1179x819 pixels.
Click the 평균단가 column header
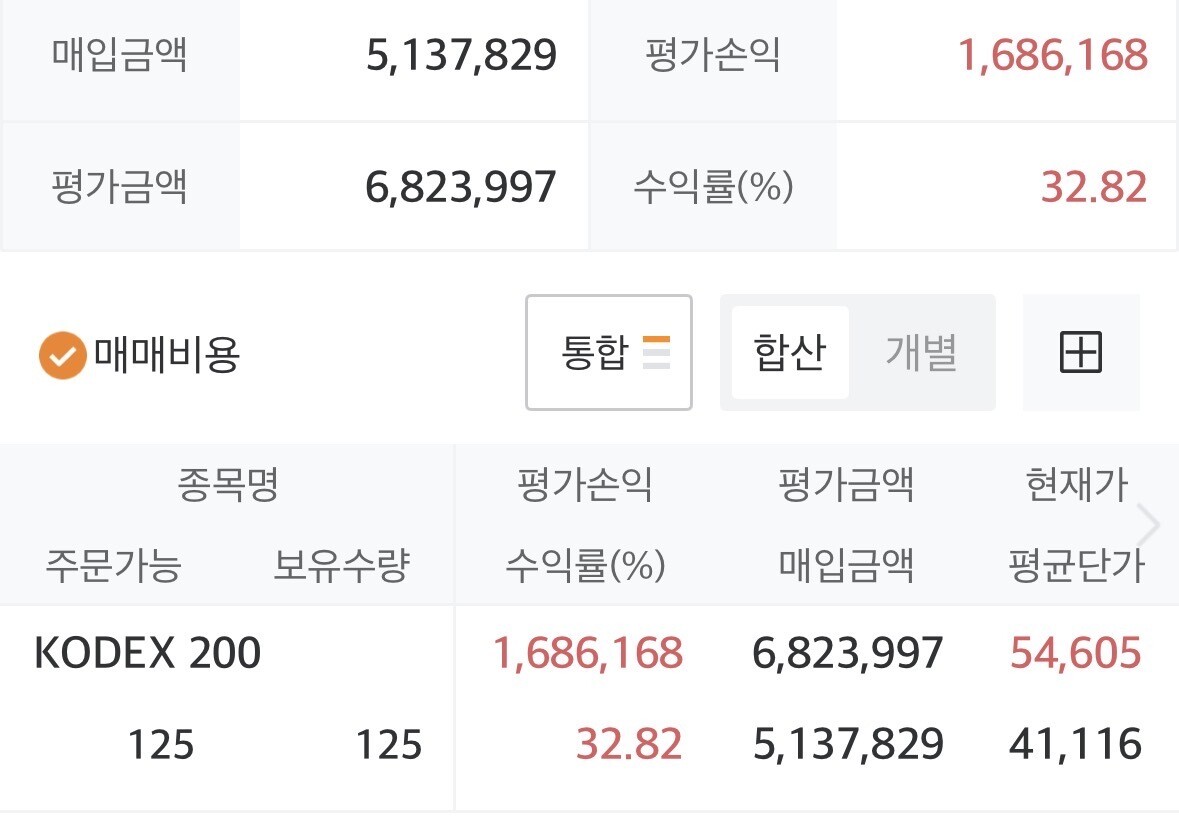point(1076,567)
